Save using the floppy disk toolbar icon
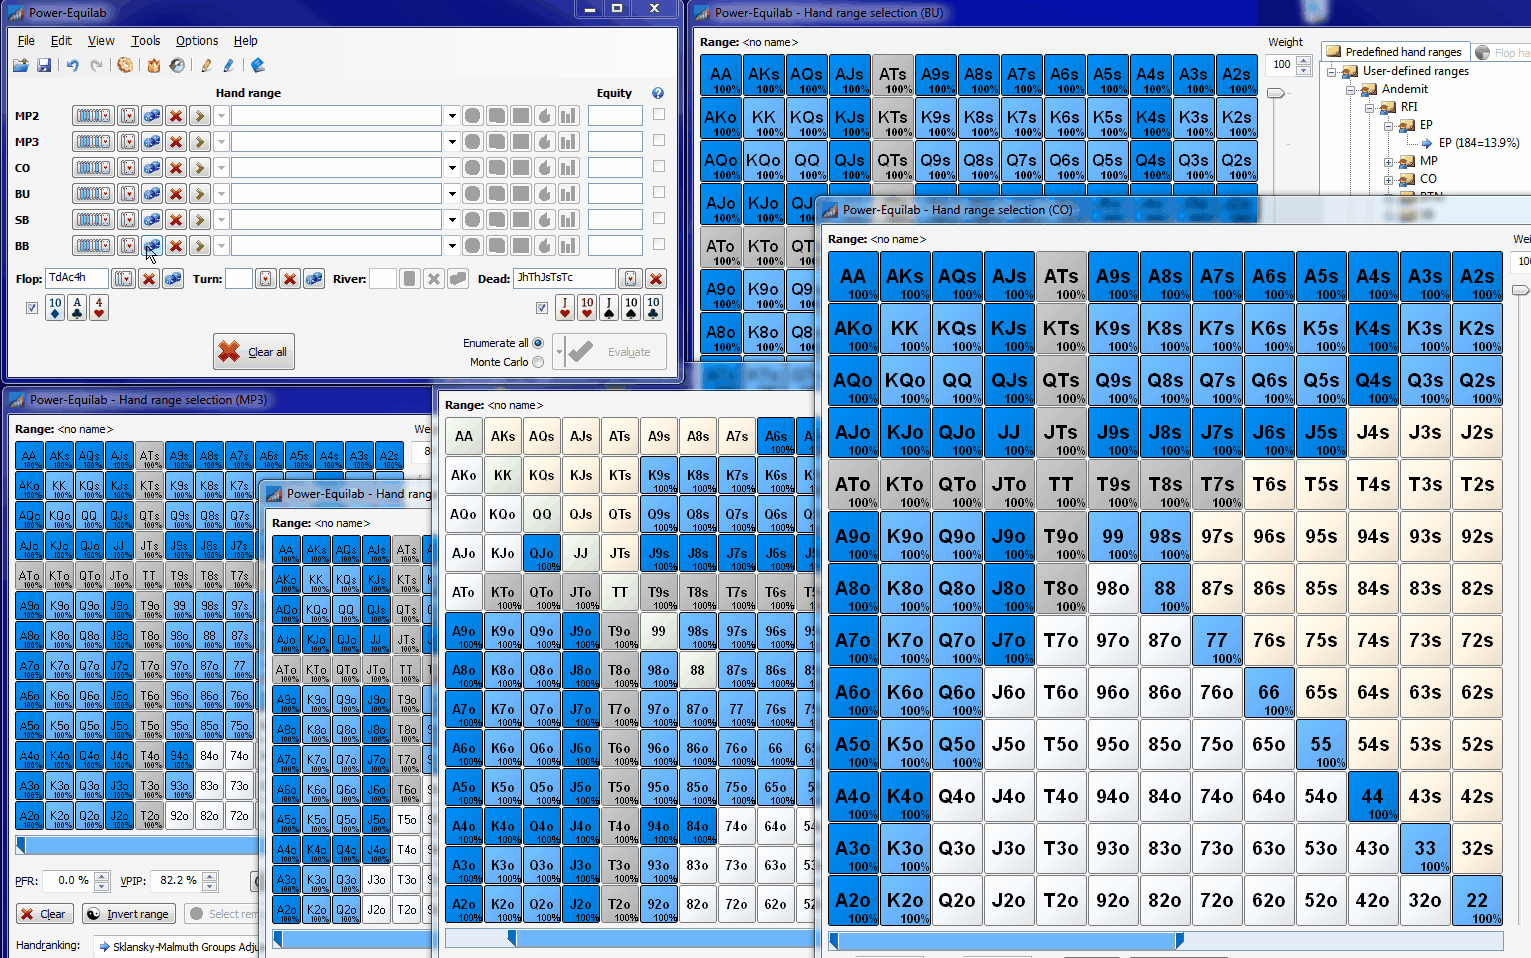The height and width of the screenshot is (958, 1531). pos(44,65)
